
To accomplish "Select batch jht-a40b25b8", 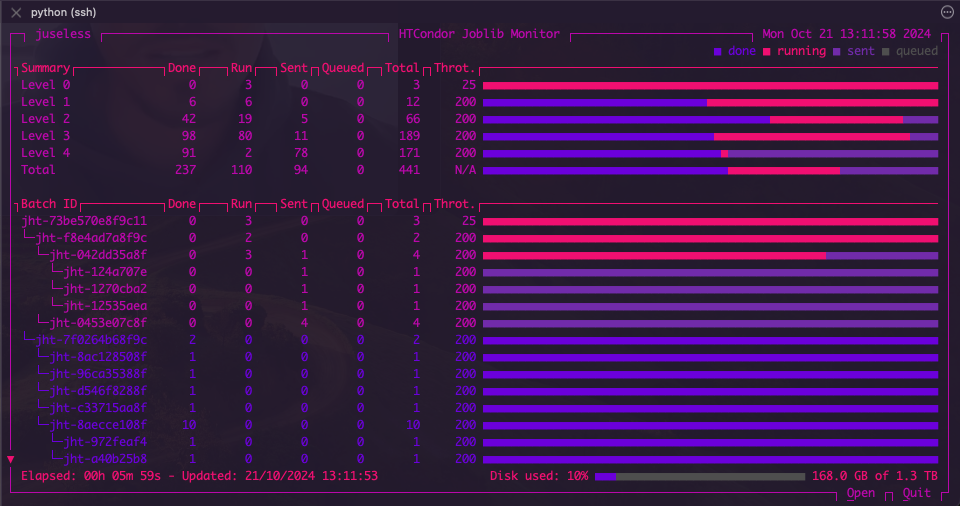I will (105, 459).
